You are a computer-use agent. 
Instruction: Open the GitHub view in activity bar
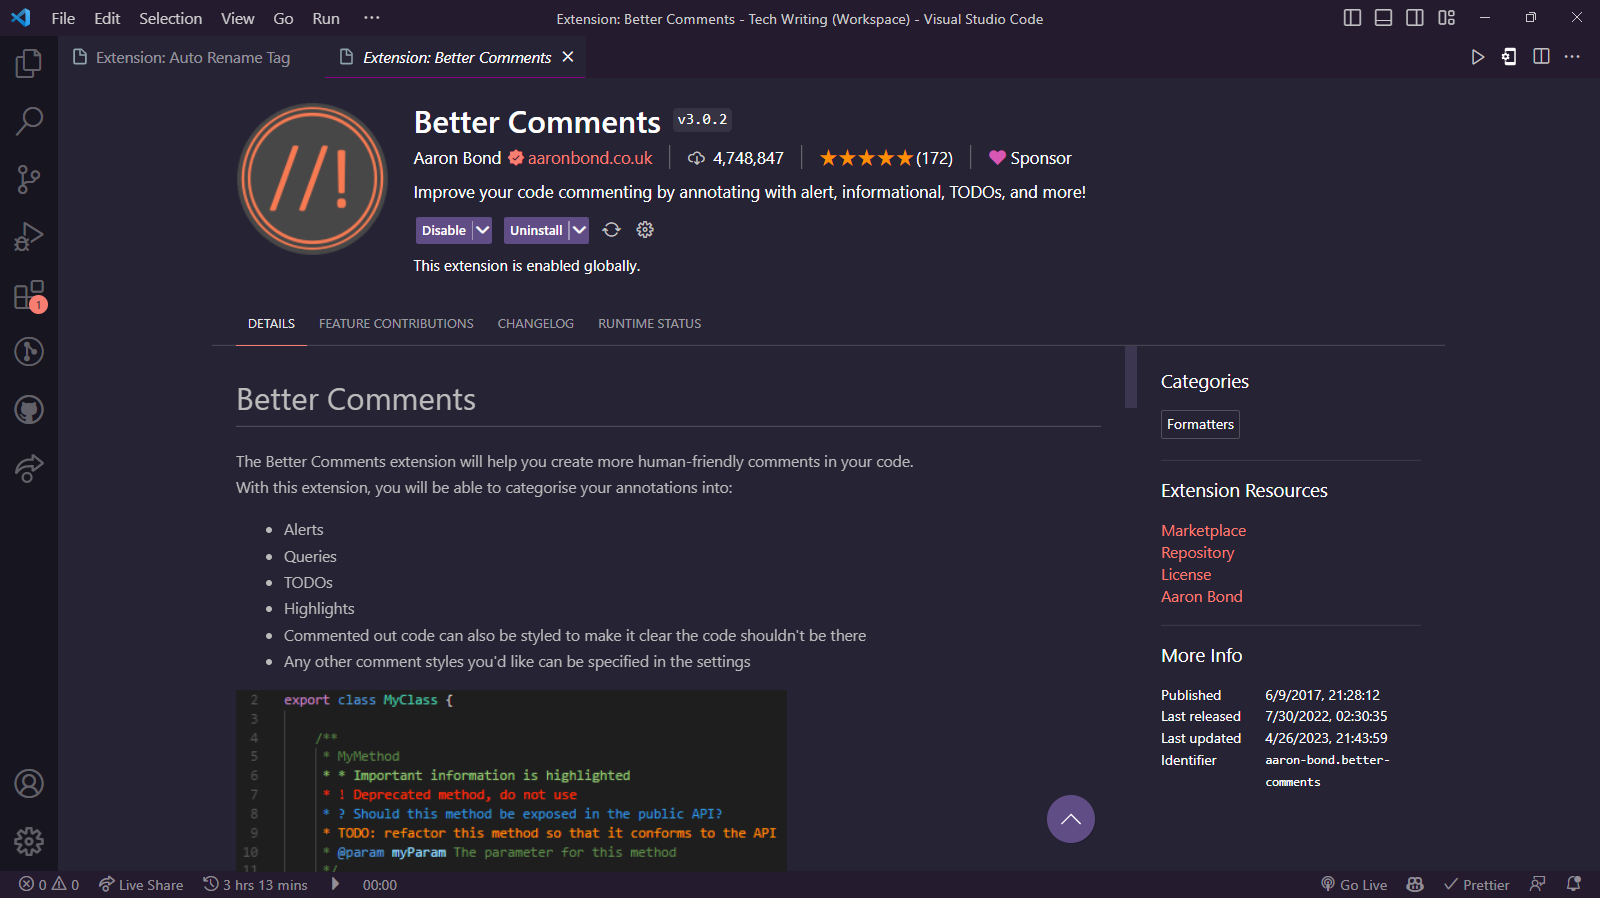(x=29, y=410)
